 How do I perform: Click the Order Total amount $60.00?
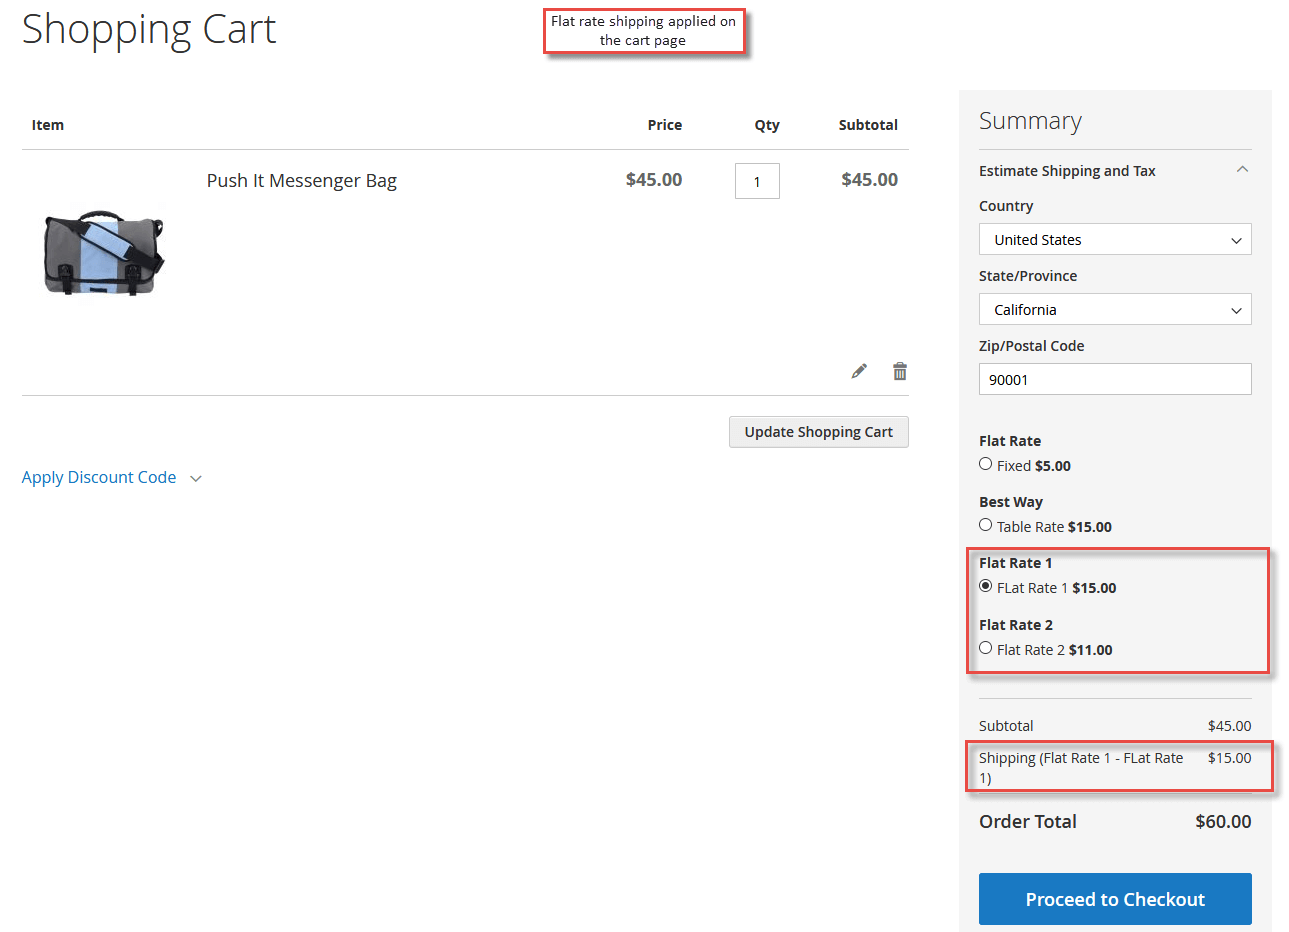pyautogui.click(x=1222, y=822)
